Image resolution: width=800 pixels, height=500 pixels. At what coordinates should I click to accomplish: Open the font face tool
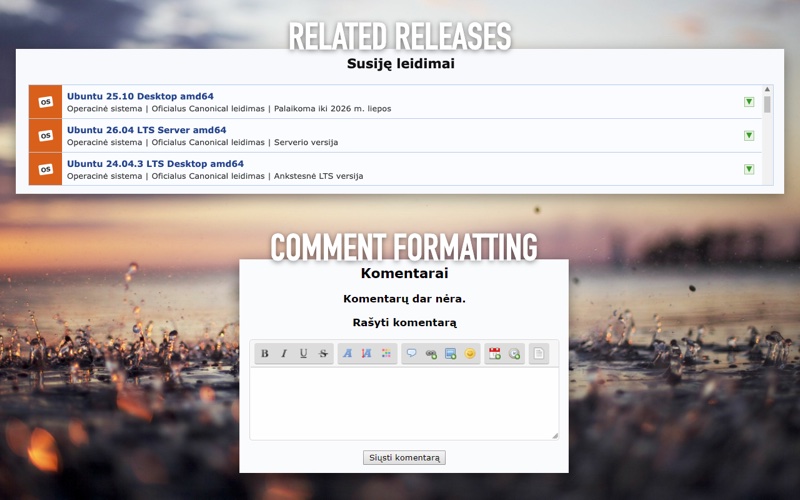[347, 353]
